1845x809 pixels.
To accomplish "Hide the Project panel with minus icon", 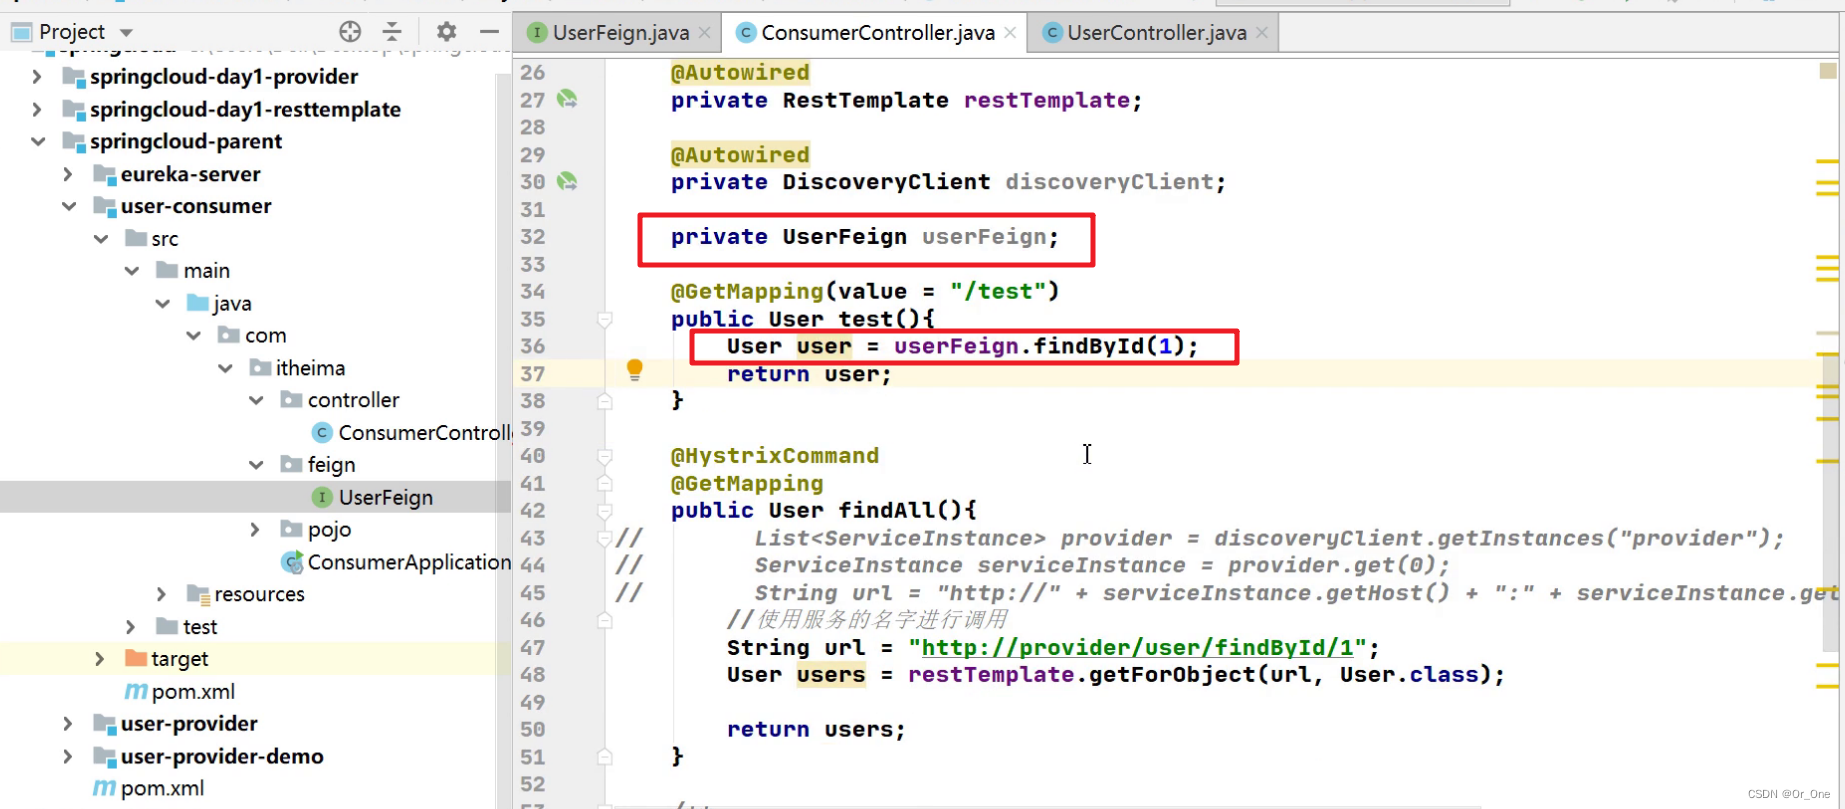I will pyautogui.click(x=489, y=31).
